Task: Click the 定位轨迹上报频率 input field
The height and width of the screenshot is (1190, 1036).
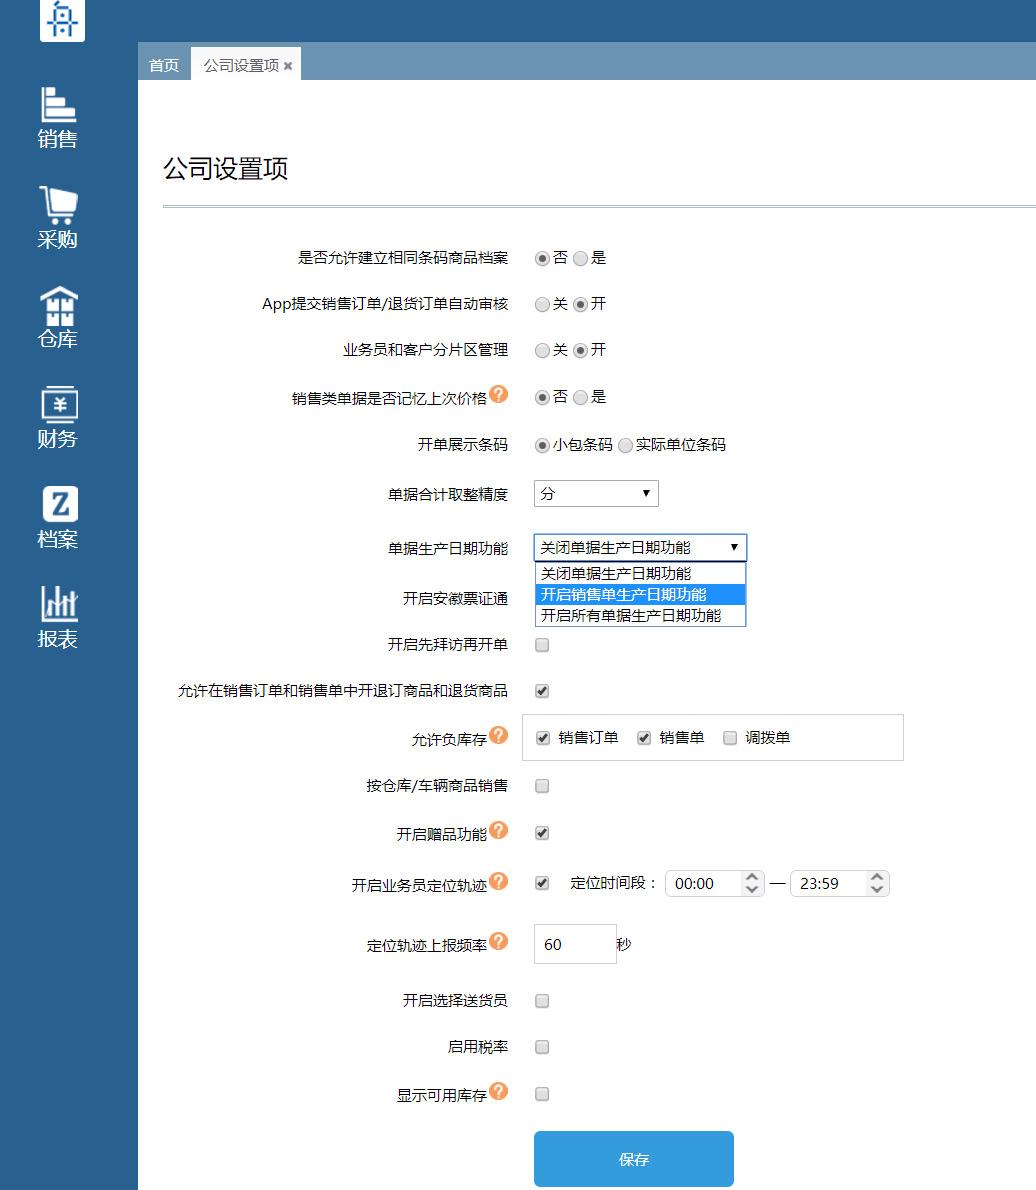Action: pyautogui.click(x=575, y=944)
